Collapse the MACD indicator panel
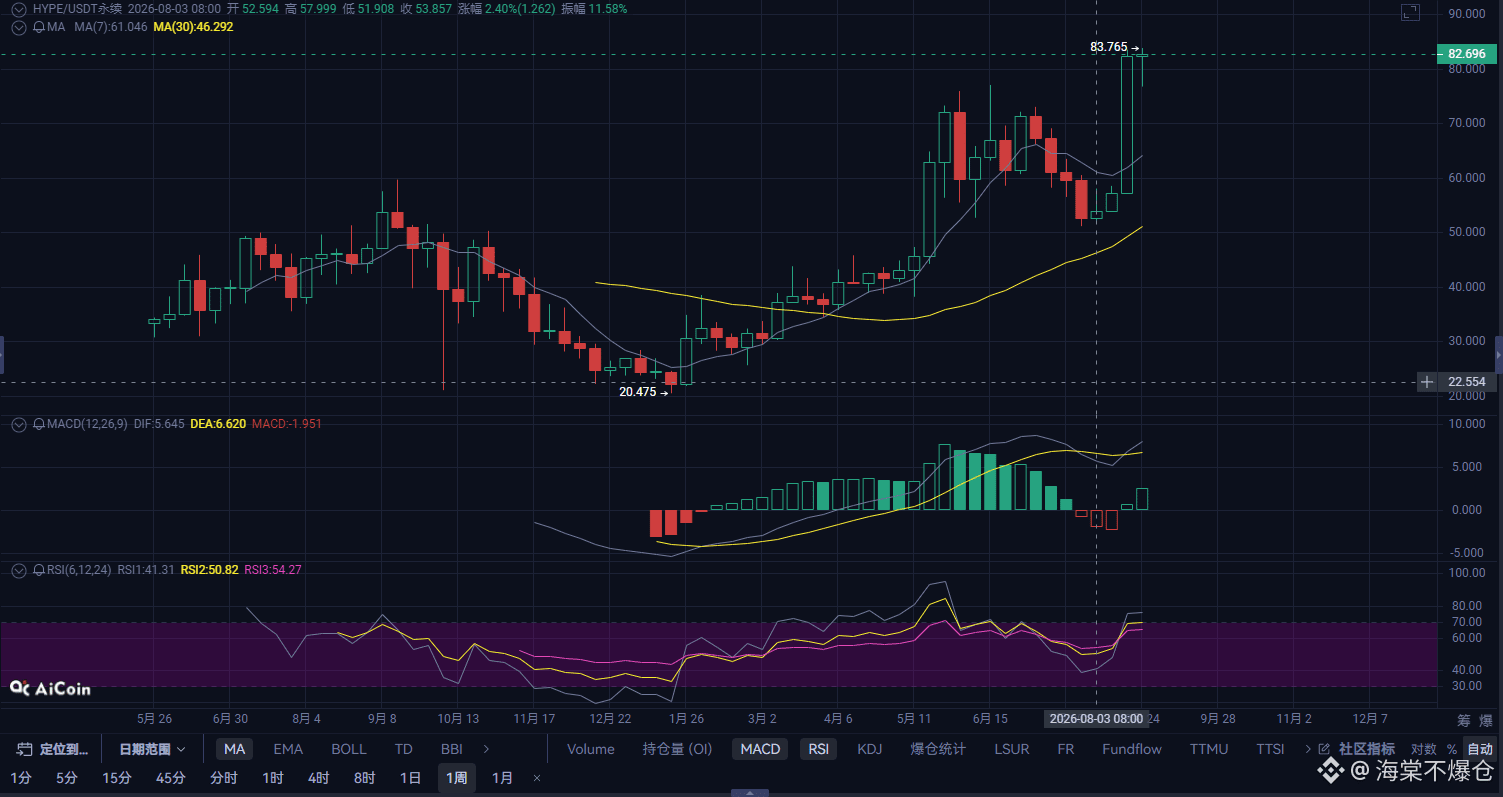 point(18,424)
